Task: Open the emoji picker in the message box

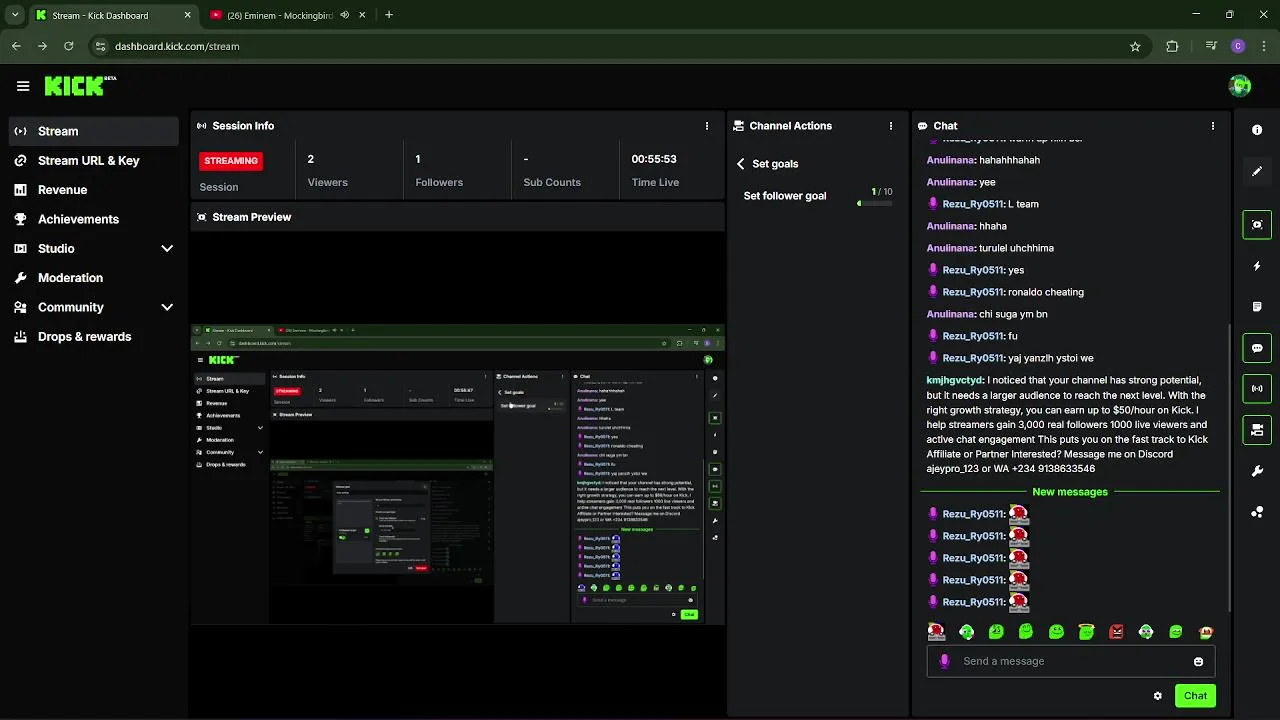Action: (1198, 661)
